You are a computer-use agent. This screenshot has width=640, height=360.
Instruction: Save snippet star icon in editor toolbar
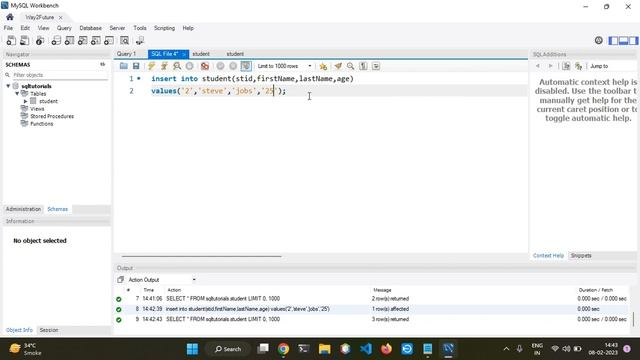click(x=323, y=66)
